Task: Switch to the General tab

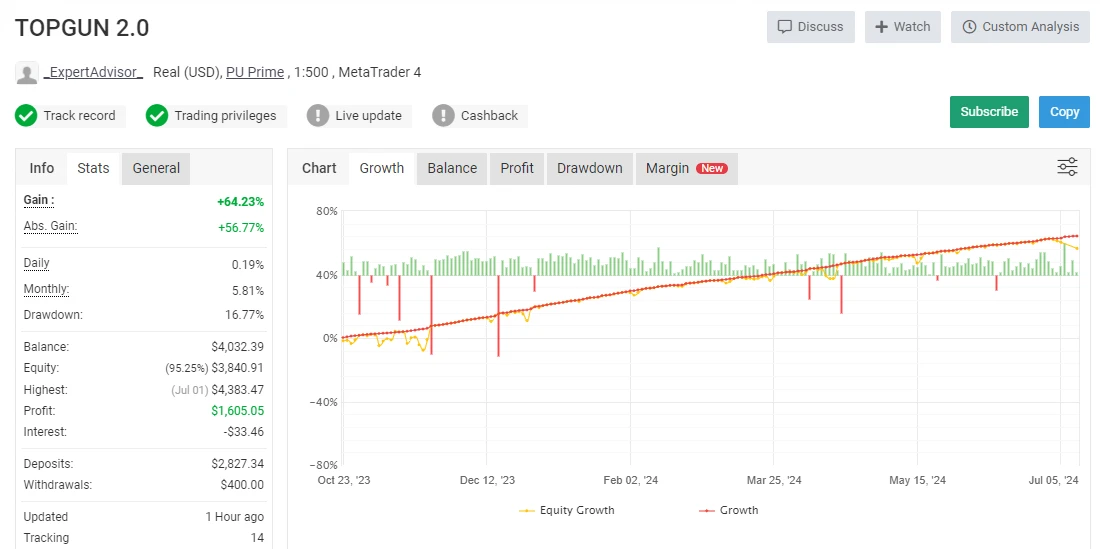Action: coord(156,168)
